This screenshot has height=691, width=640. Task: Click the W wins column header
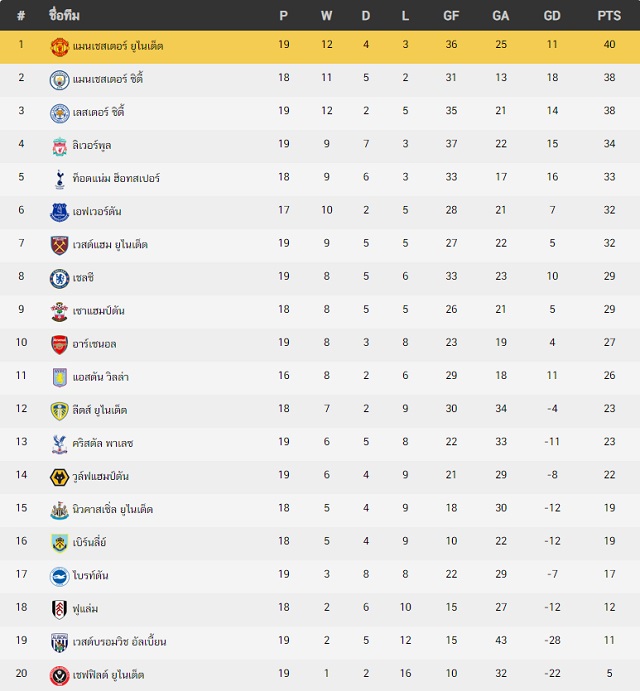[x=326, y=16]
